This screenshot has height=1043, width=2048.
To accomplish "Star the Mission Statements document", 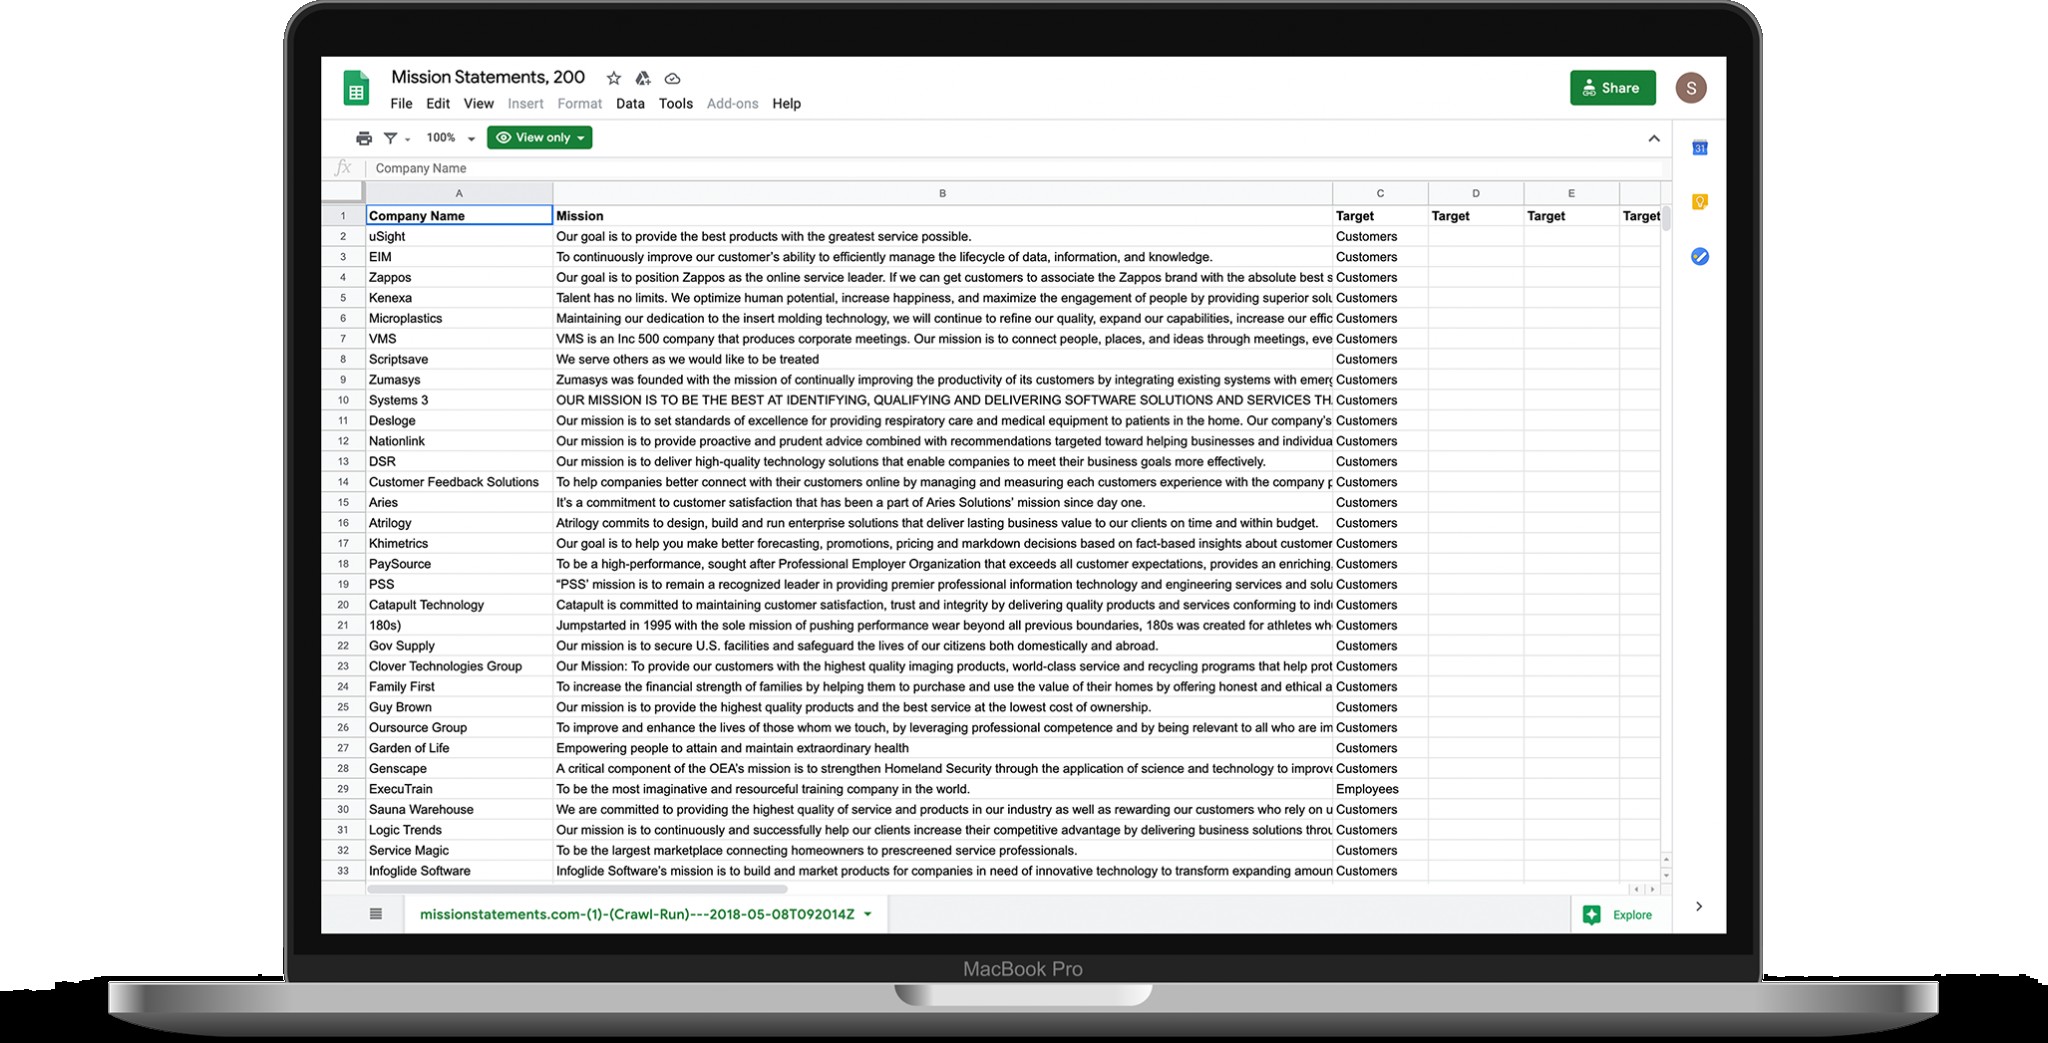I will pyautogui.click(x=614, y=78).
